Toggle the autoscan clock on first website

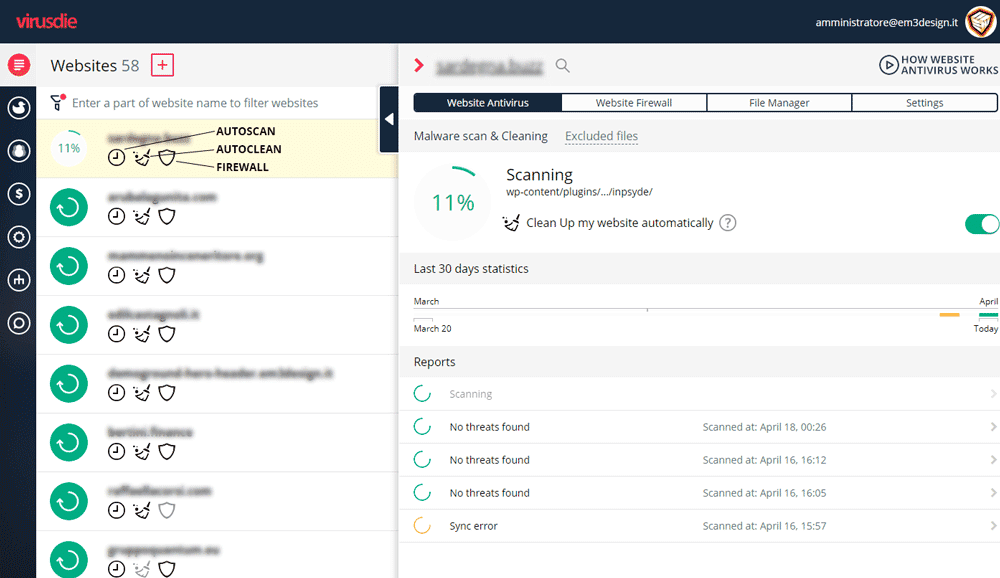(x=117, y=157)
